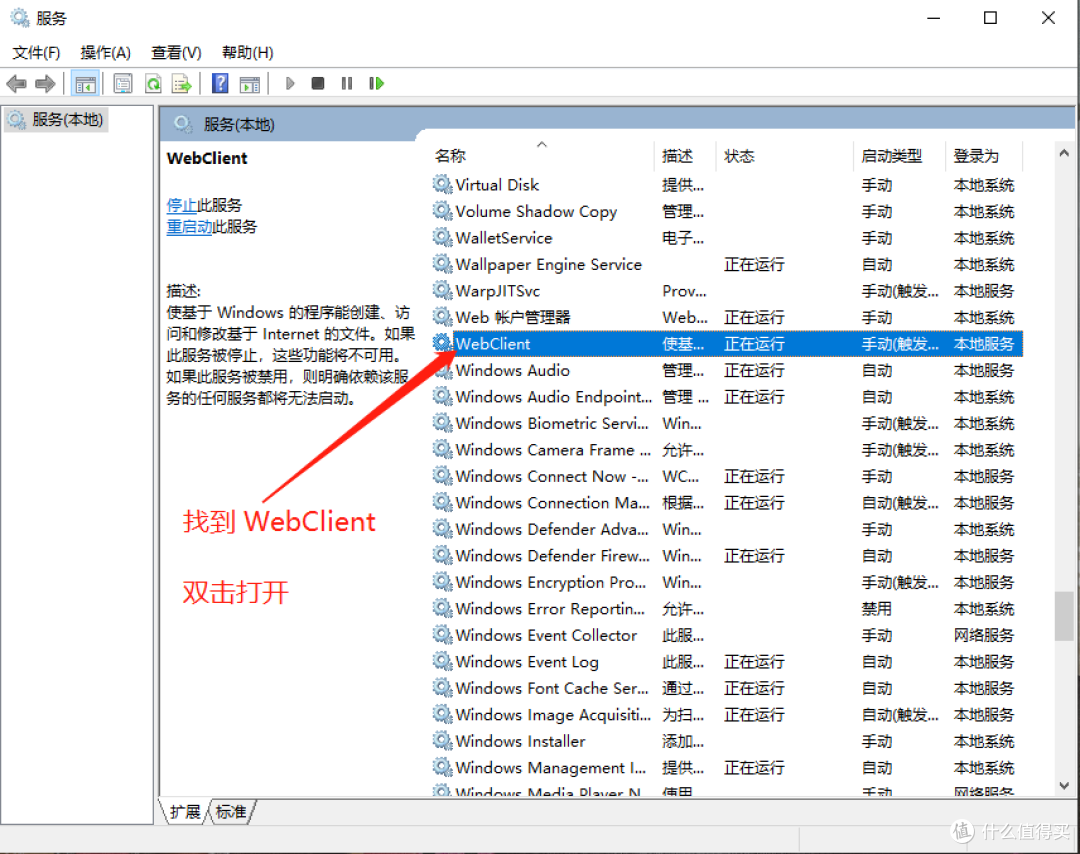Open the 操作(A) menu
This screenshot has height=854, width=1080.
click(105, 52)
